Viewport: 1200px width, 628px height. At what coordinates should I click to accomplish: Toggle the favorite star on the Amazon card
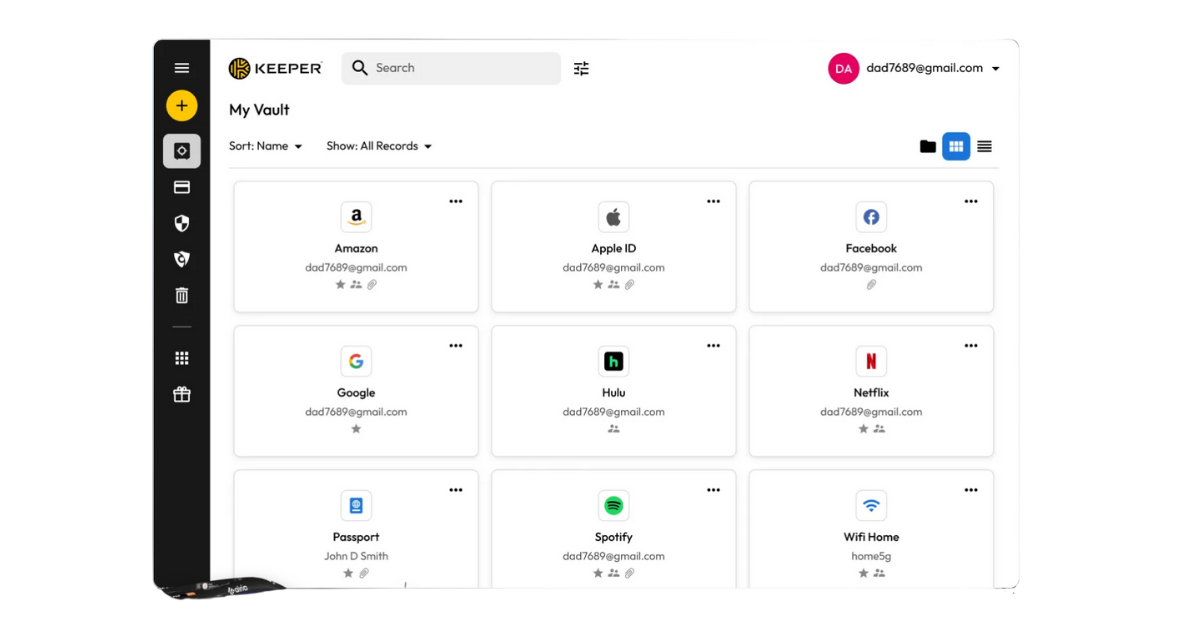pos(340,285)
